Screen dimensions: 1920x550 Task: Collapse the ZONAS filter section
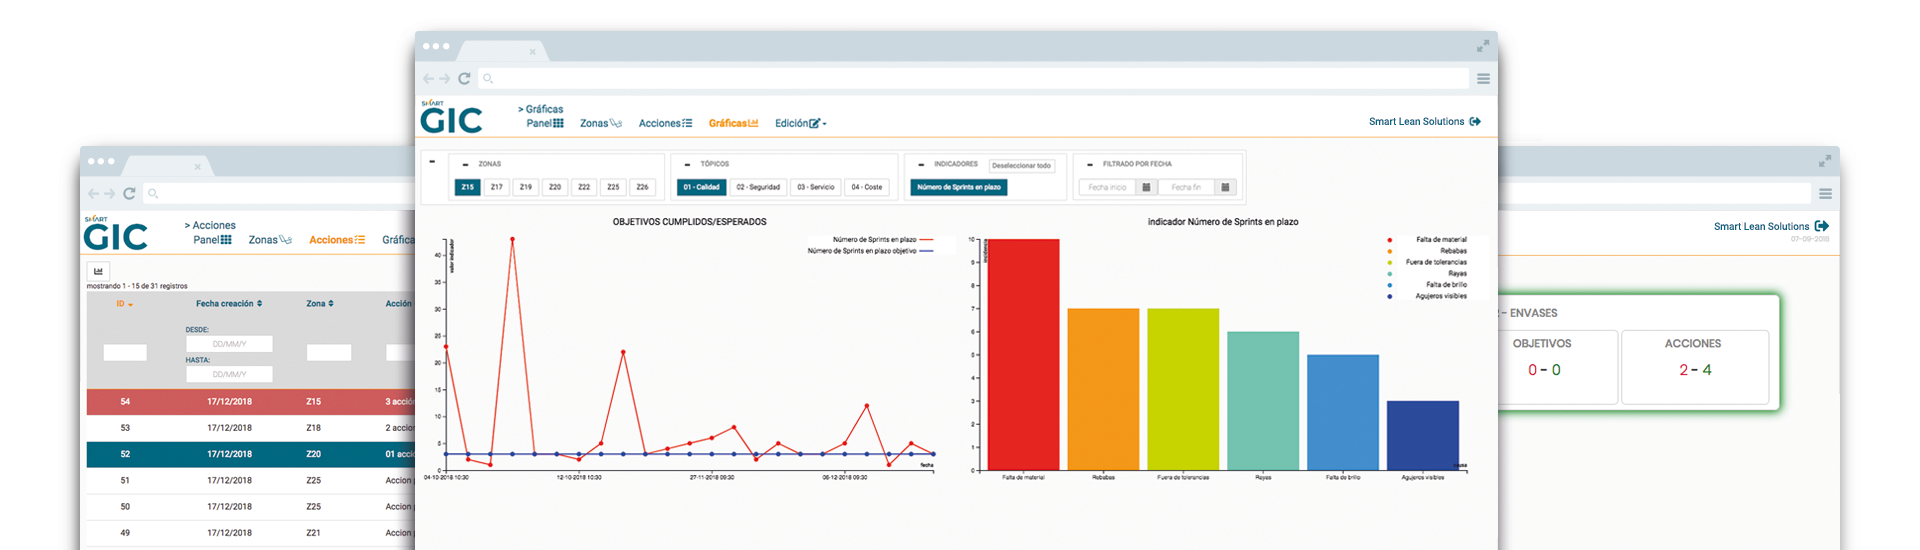point(465,164)
